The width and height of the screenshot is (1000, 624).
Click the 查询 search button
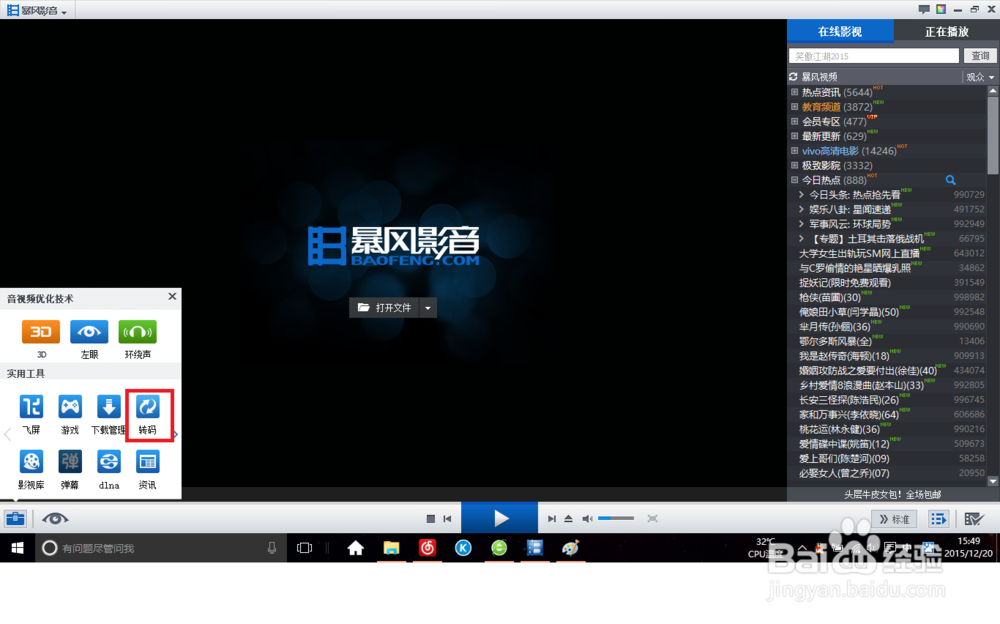(980, 56)
